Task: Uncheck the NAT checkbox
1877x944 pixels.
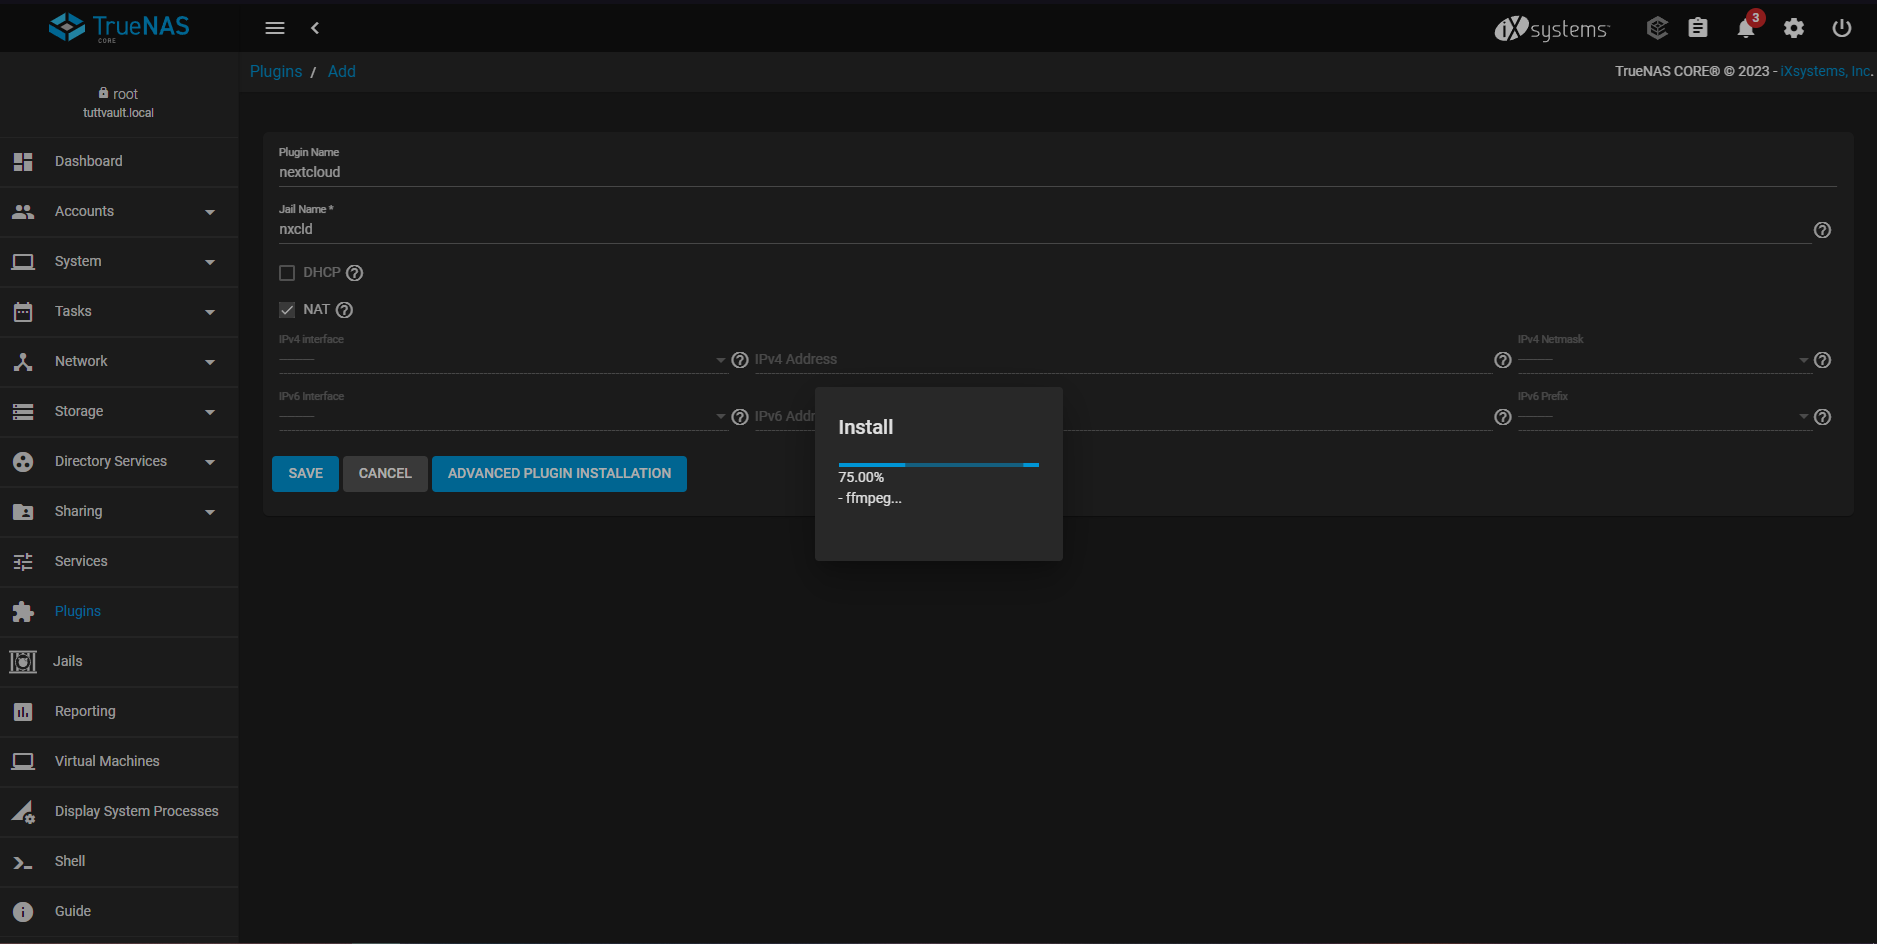Action: point(287,310)
